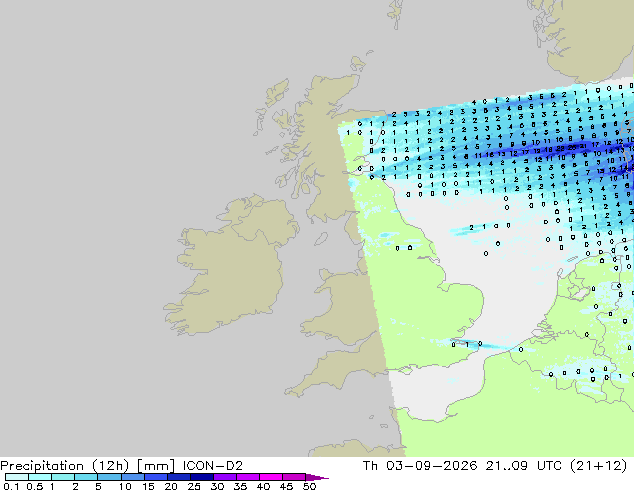634x490 pixels.
Task: Click Northern Ireland on the map
Action: [x=265, y=220]
